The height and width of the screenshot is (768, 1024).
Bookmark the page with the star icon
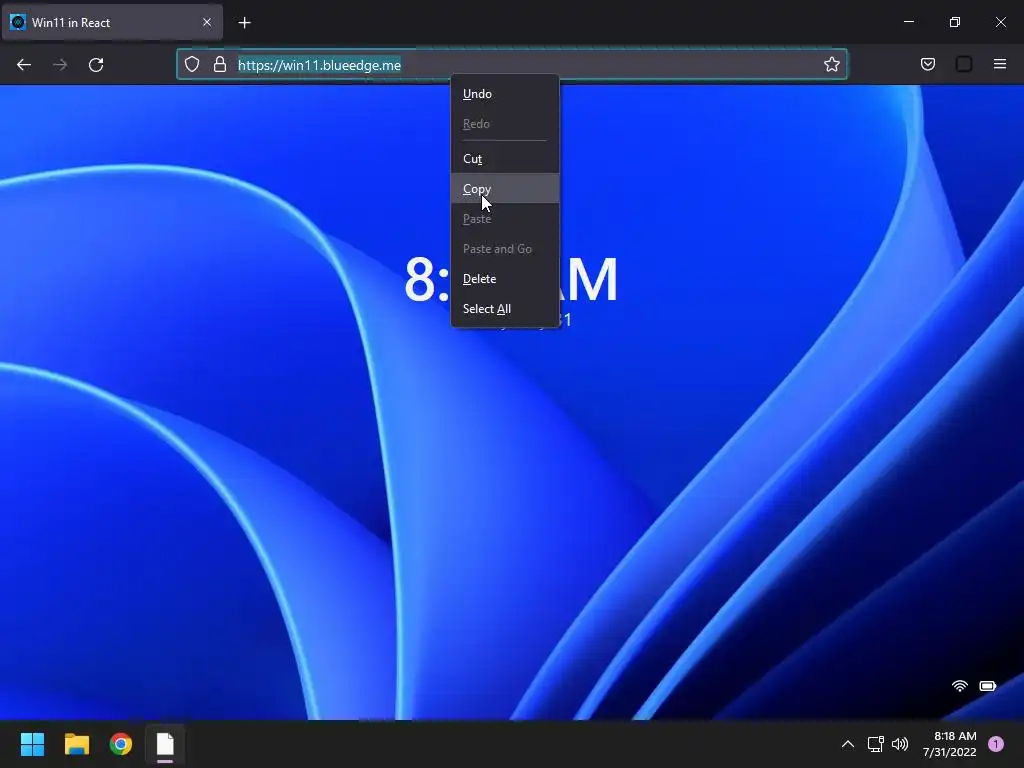(831, 64)
